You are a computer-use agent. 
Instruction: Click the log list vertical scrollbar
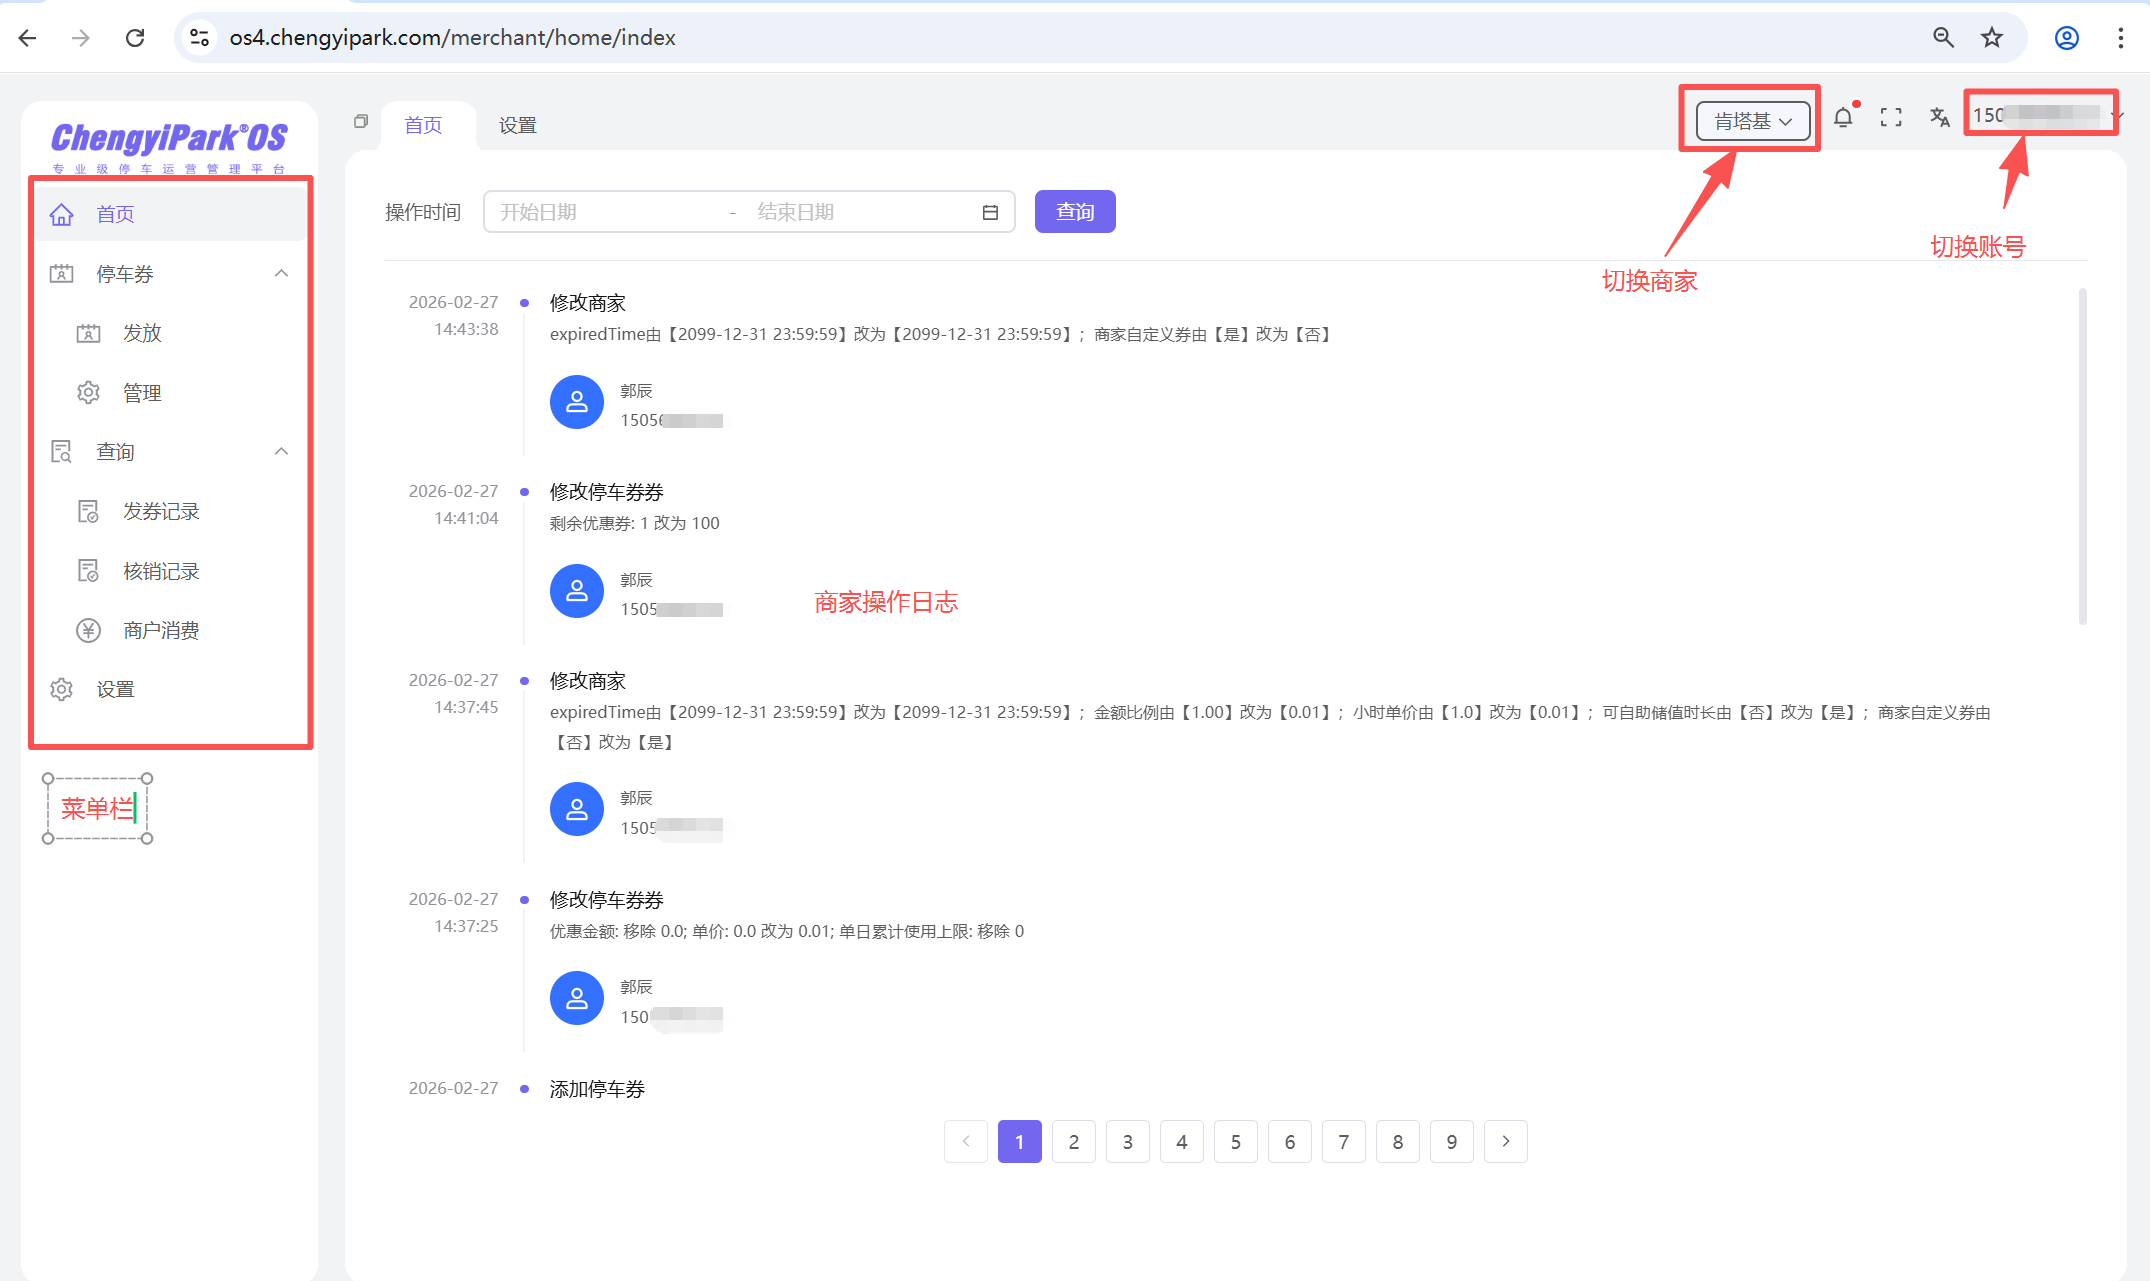(2082, 456)
